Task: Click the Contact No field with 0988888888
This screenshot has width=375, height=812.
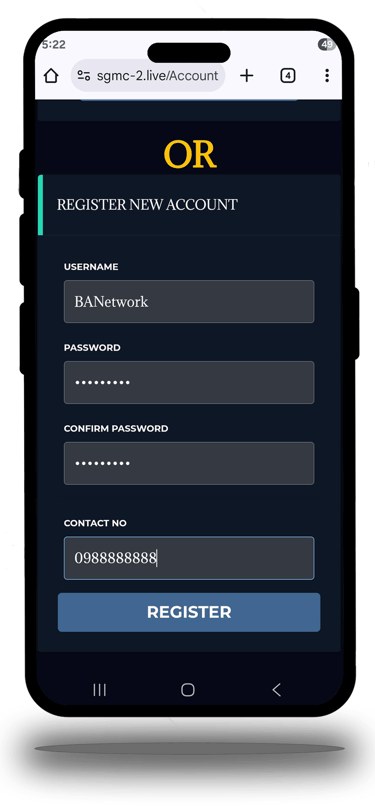Action: click(189, 558)
